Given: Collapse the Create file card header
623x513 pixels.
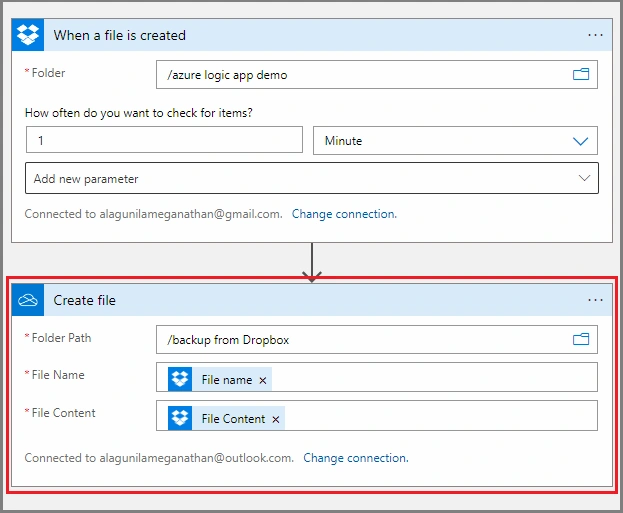Looking at the screenshot, I should point(312,300).
